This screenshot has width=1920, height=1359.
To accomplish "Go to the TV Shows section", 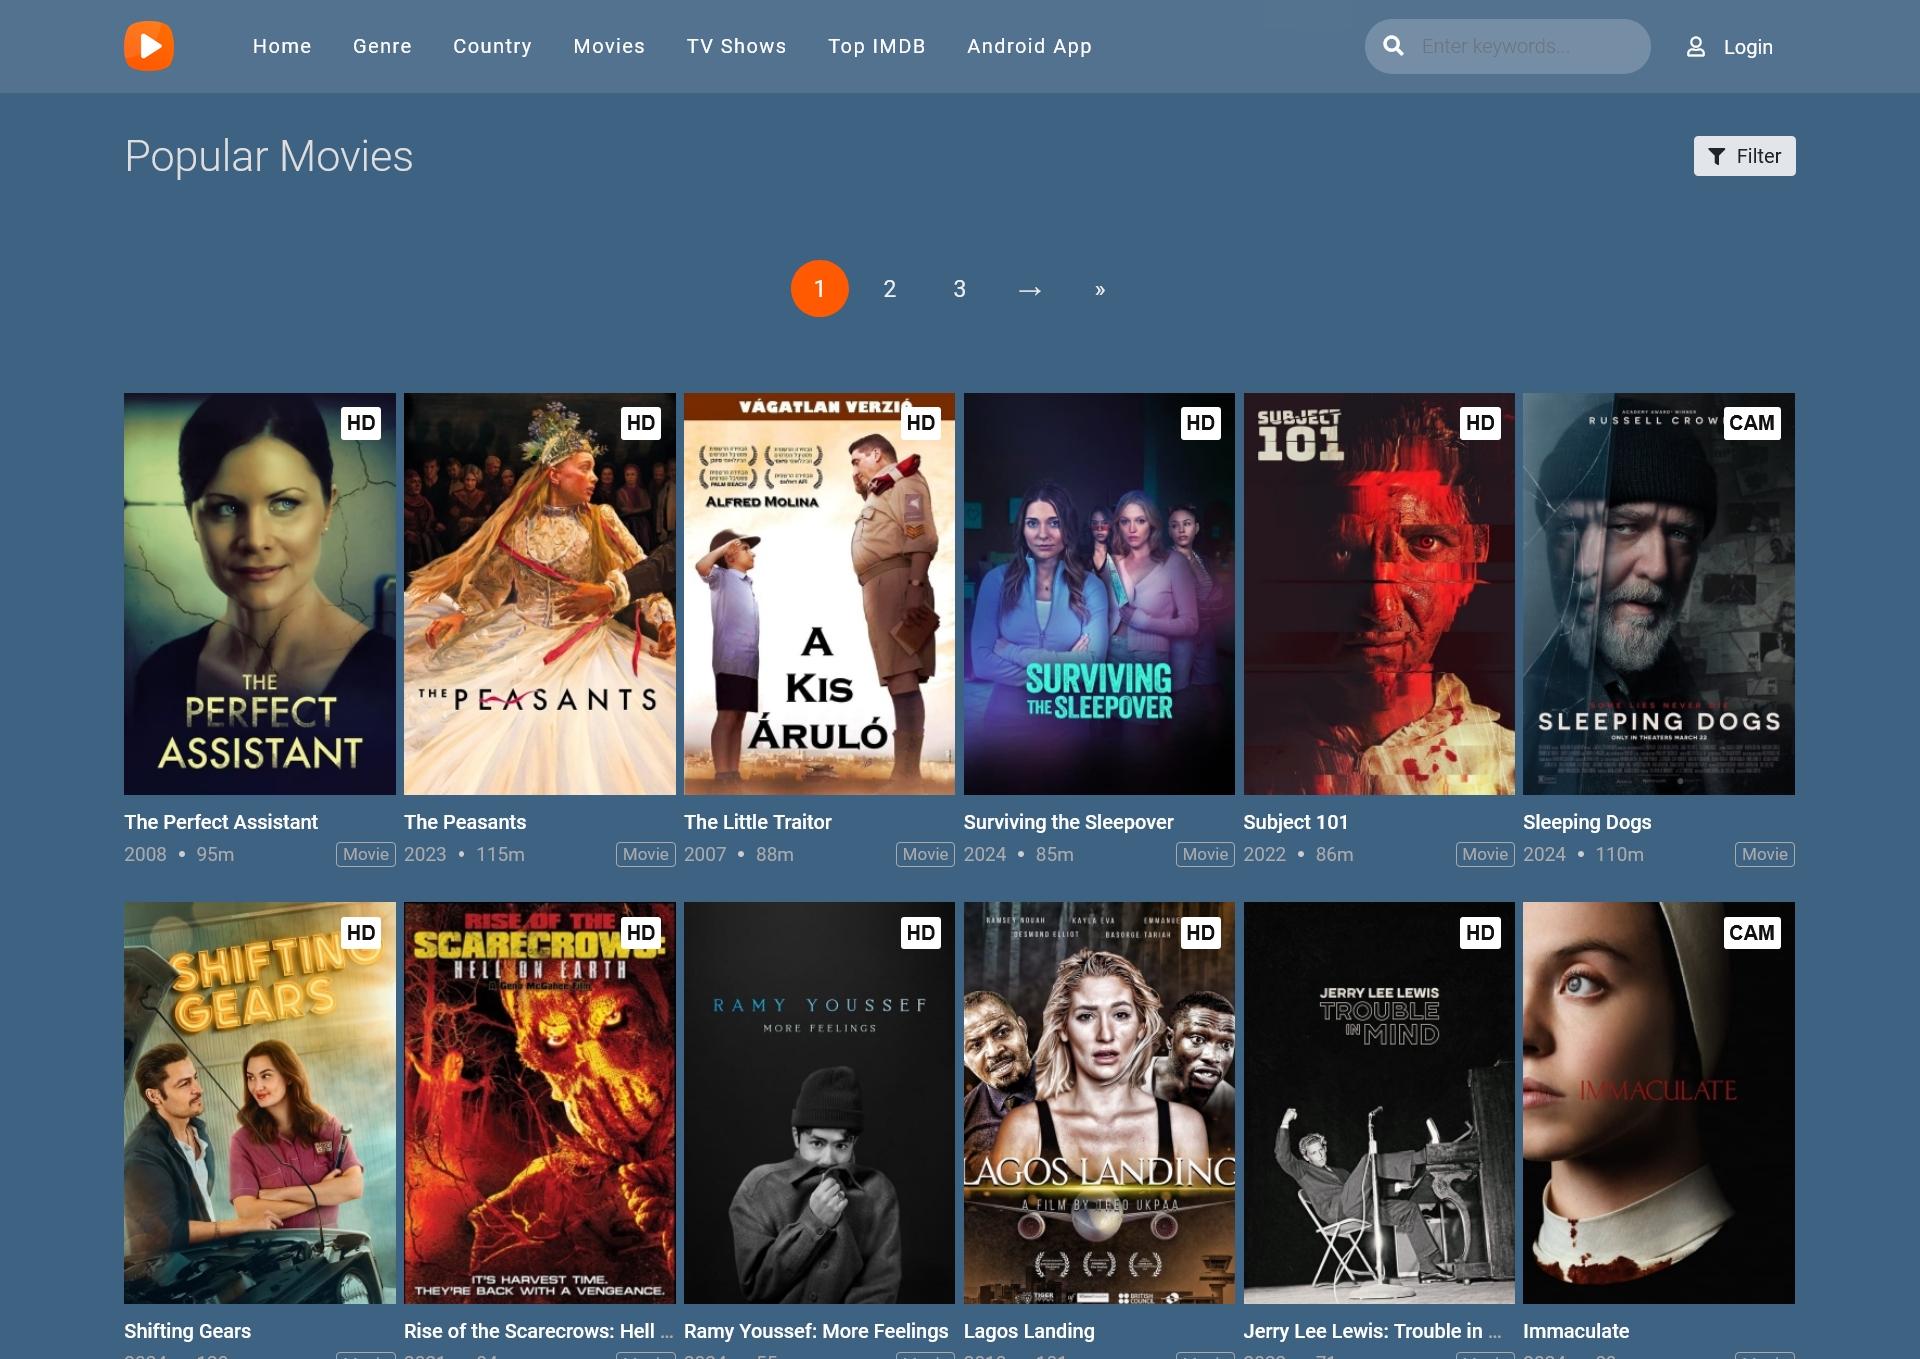I will click(x=736, y=46).
